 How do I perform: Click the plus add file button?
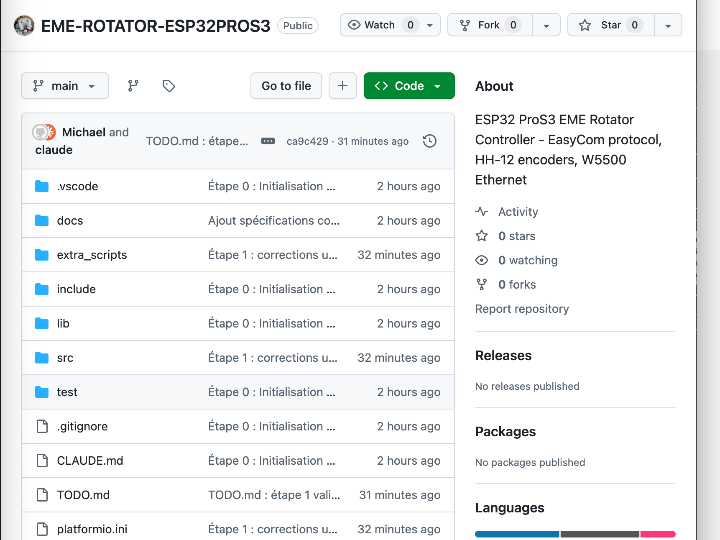[342, 86]
